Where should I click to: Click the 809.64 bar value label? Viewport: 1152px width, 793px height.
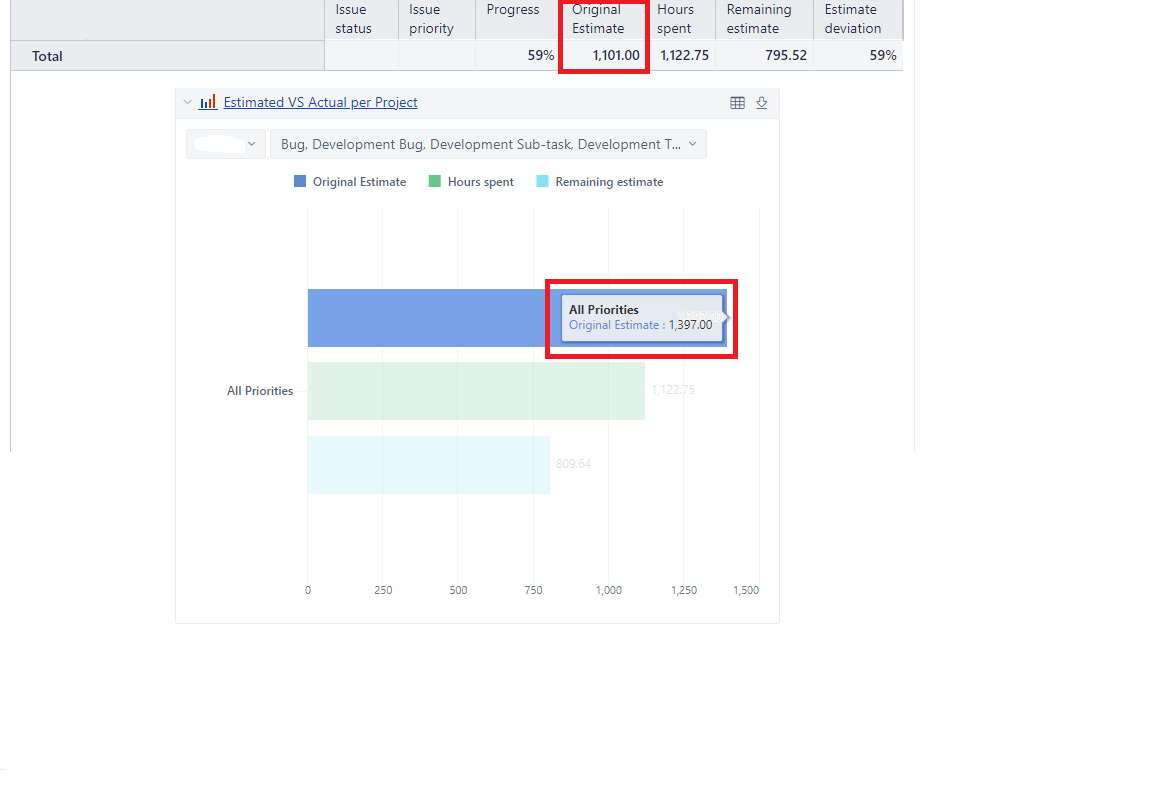coord(573,464)
